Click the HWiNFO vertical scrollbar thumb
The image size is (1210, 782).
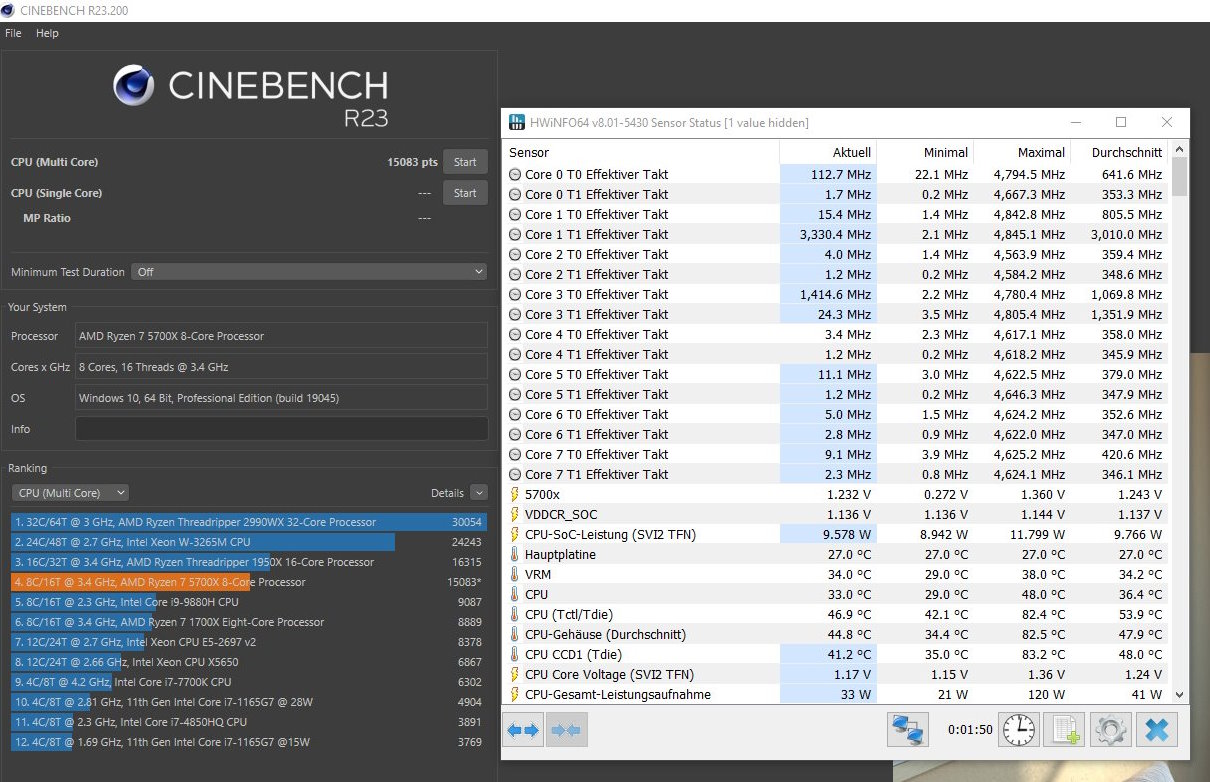(1180, 176)
